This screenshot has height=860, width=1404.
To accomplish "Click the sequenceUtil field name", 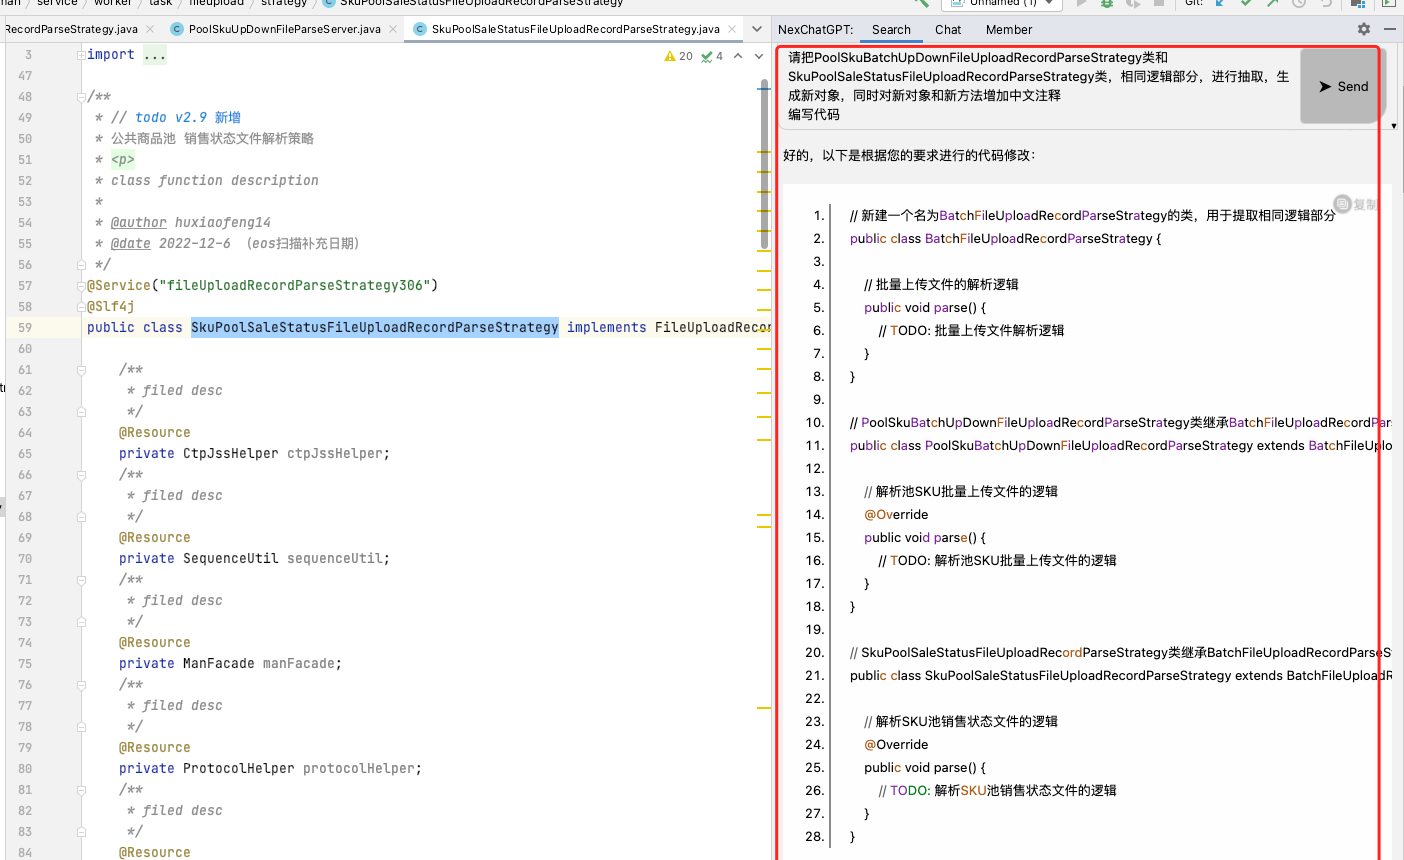I will (335, 559).
